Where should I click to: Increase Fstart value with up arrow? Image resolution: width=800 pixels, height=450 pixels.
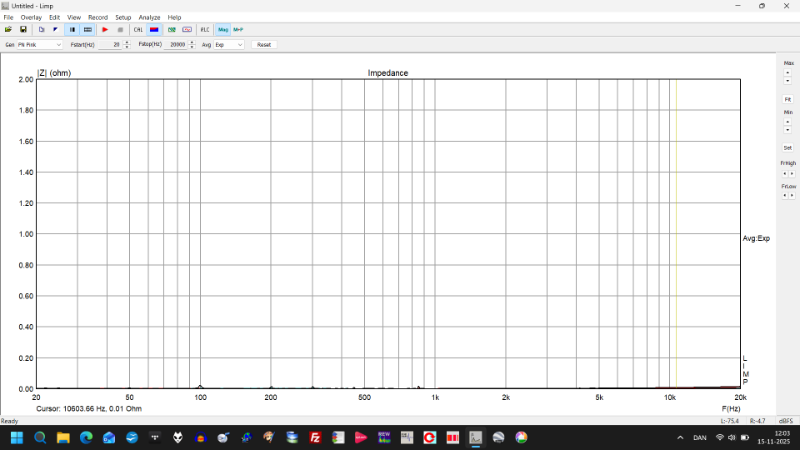[x=127, y=43]
